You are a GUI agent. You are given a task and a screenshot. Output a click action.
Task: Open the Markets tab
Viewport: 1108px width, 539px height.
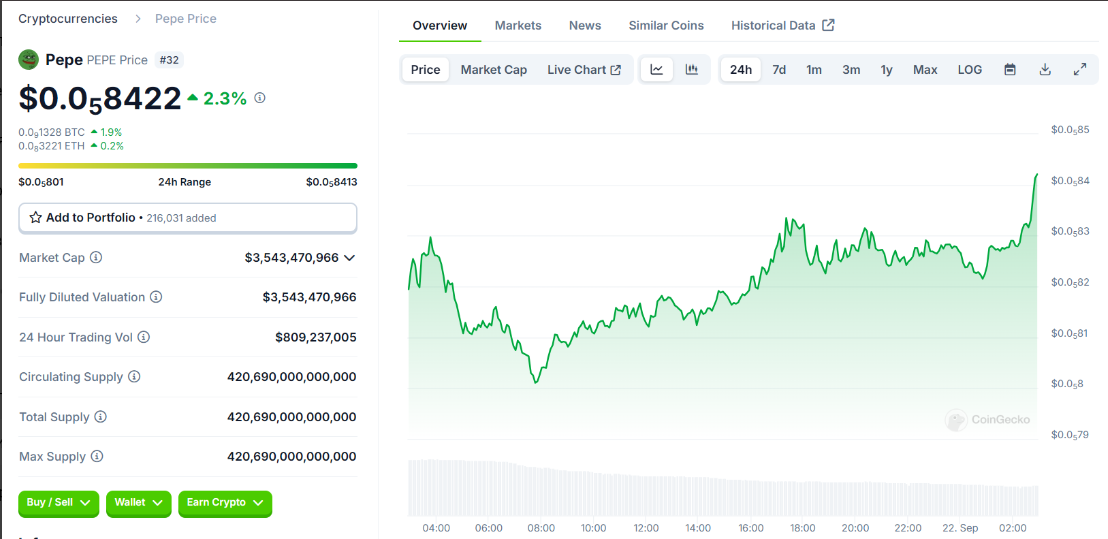pyautogui.click(x=518, y=25)
